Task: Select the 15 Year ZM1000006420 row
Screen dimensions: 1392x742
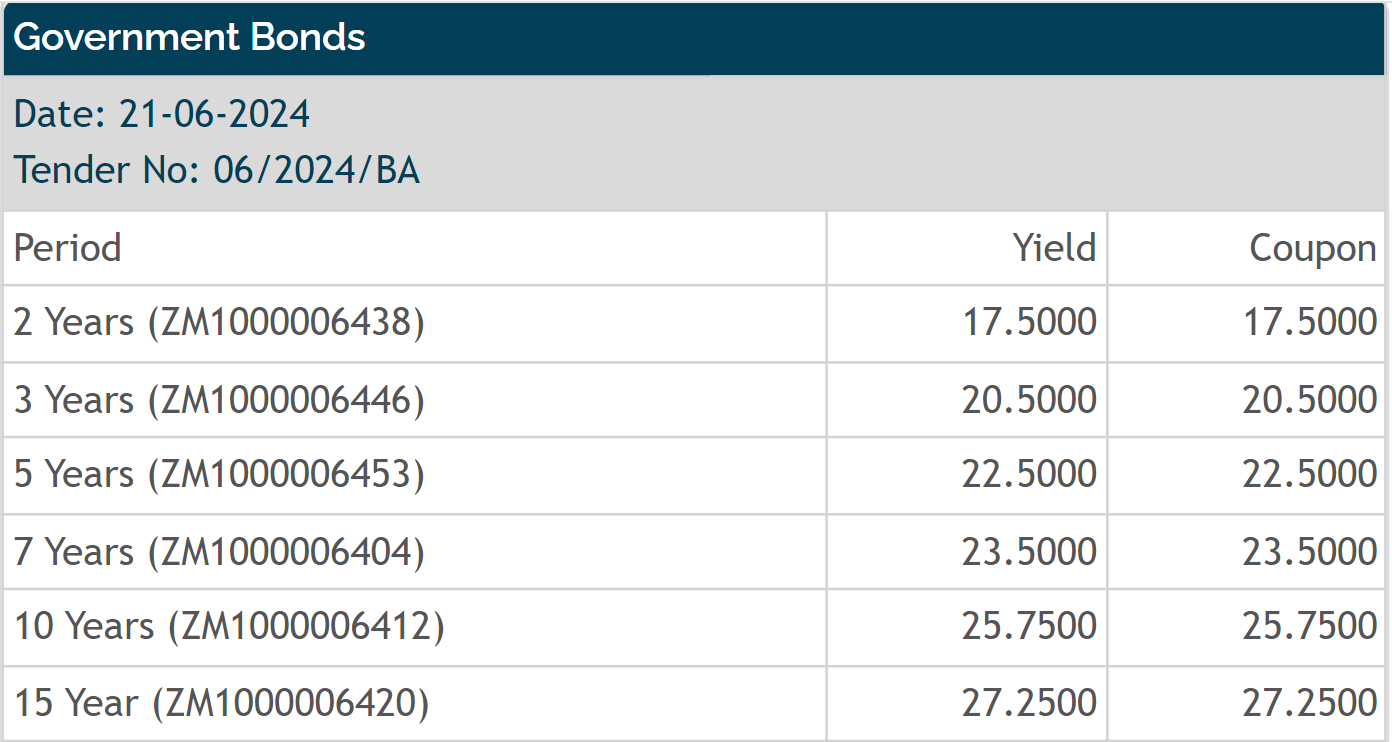Action: click(x=696, y=703)
